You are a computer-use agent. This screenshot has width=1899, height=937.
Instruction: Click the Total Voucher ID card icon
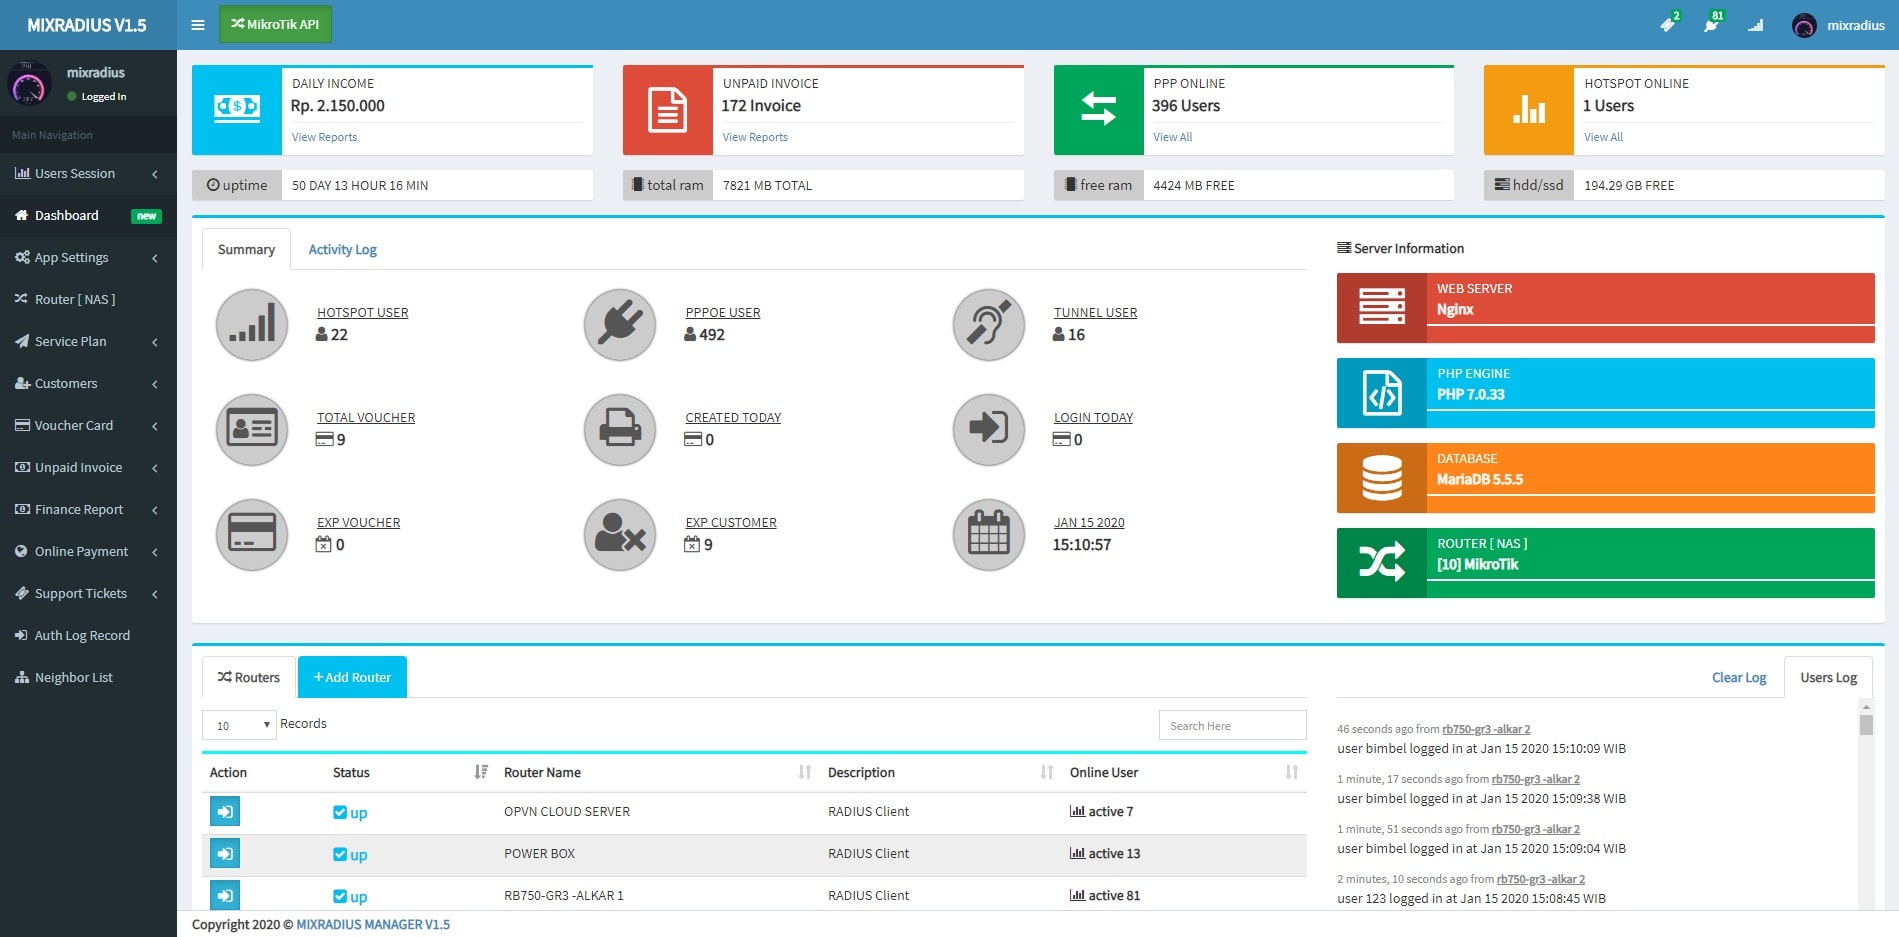click(x=252, y=429)
